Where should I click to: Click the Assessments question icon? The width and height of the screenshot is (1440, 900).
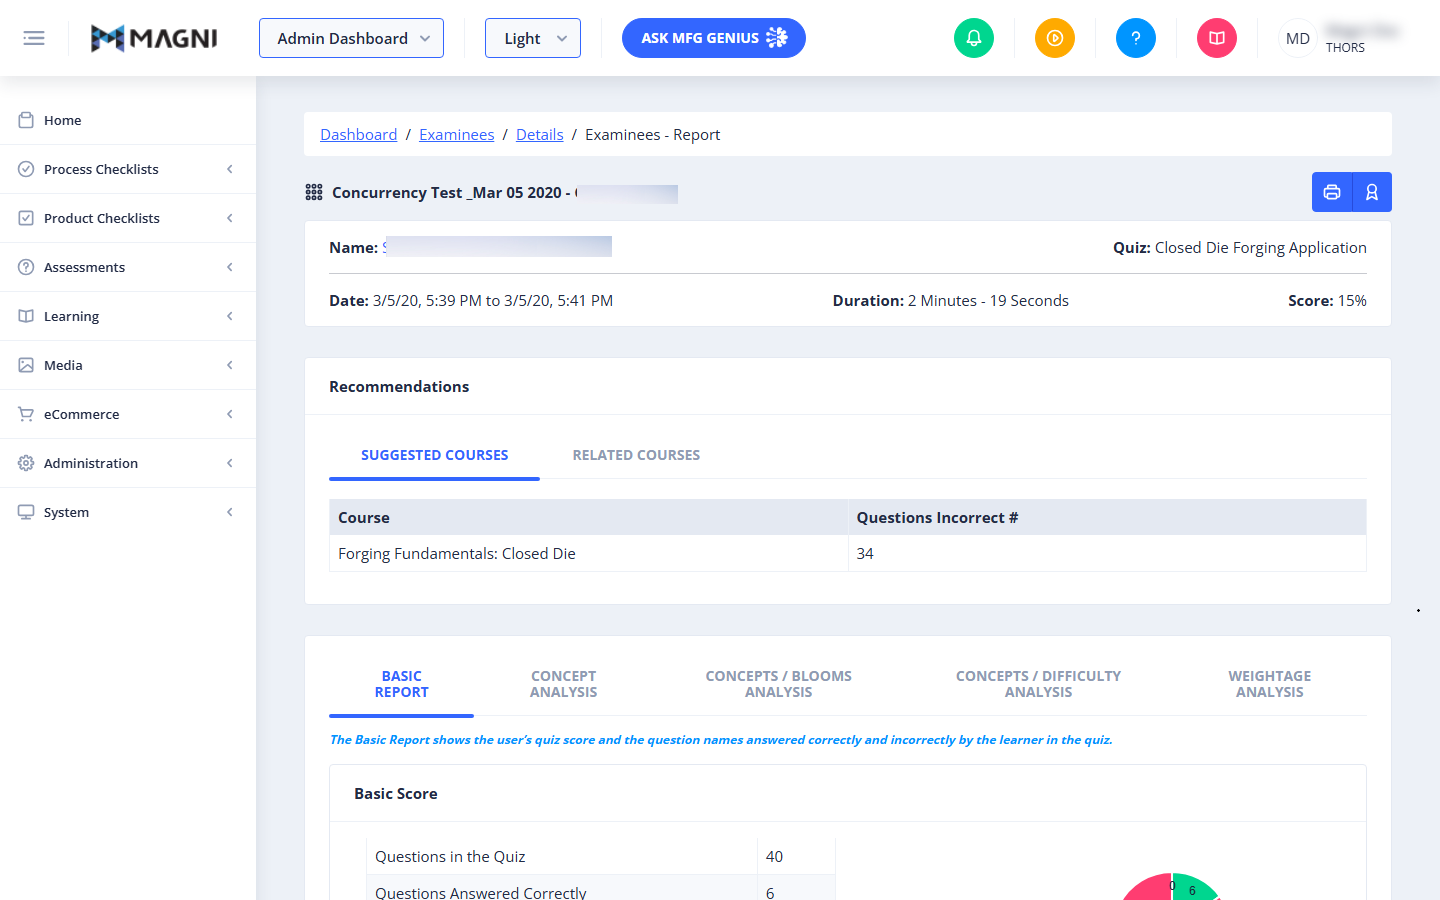[x=26, y=267]
